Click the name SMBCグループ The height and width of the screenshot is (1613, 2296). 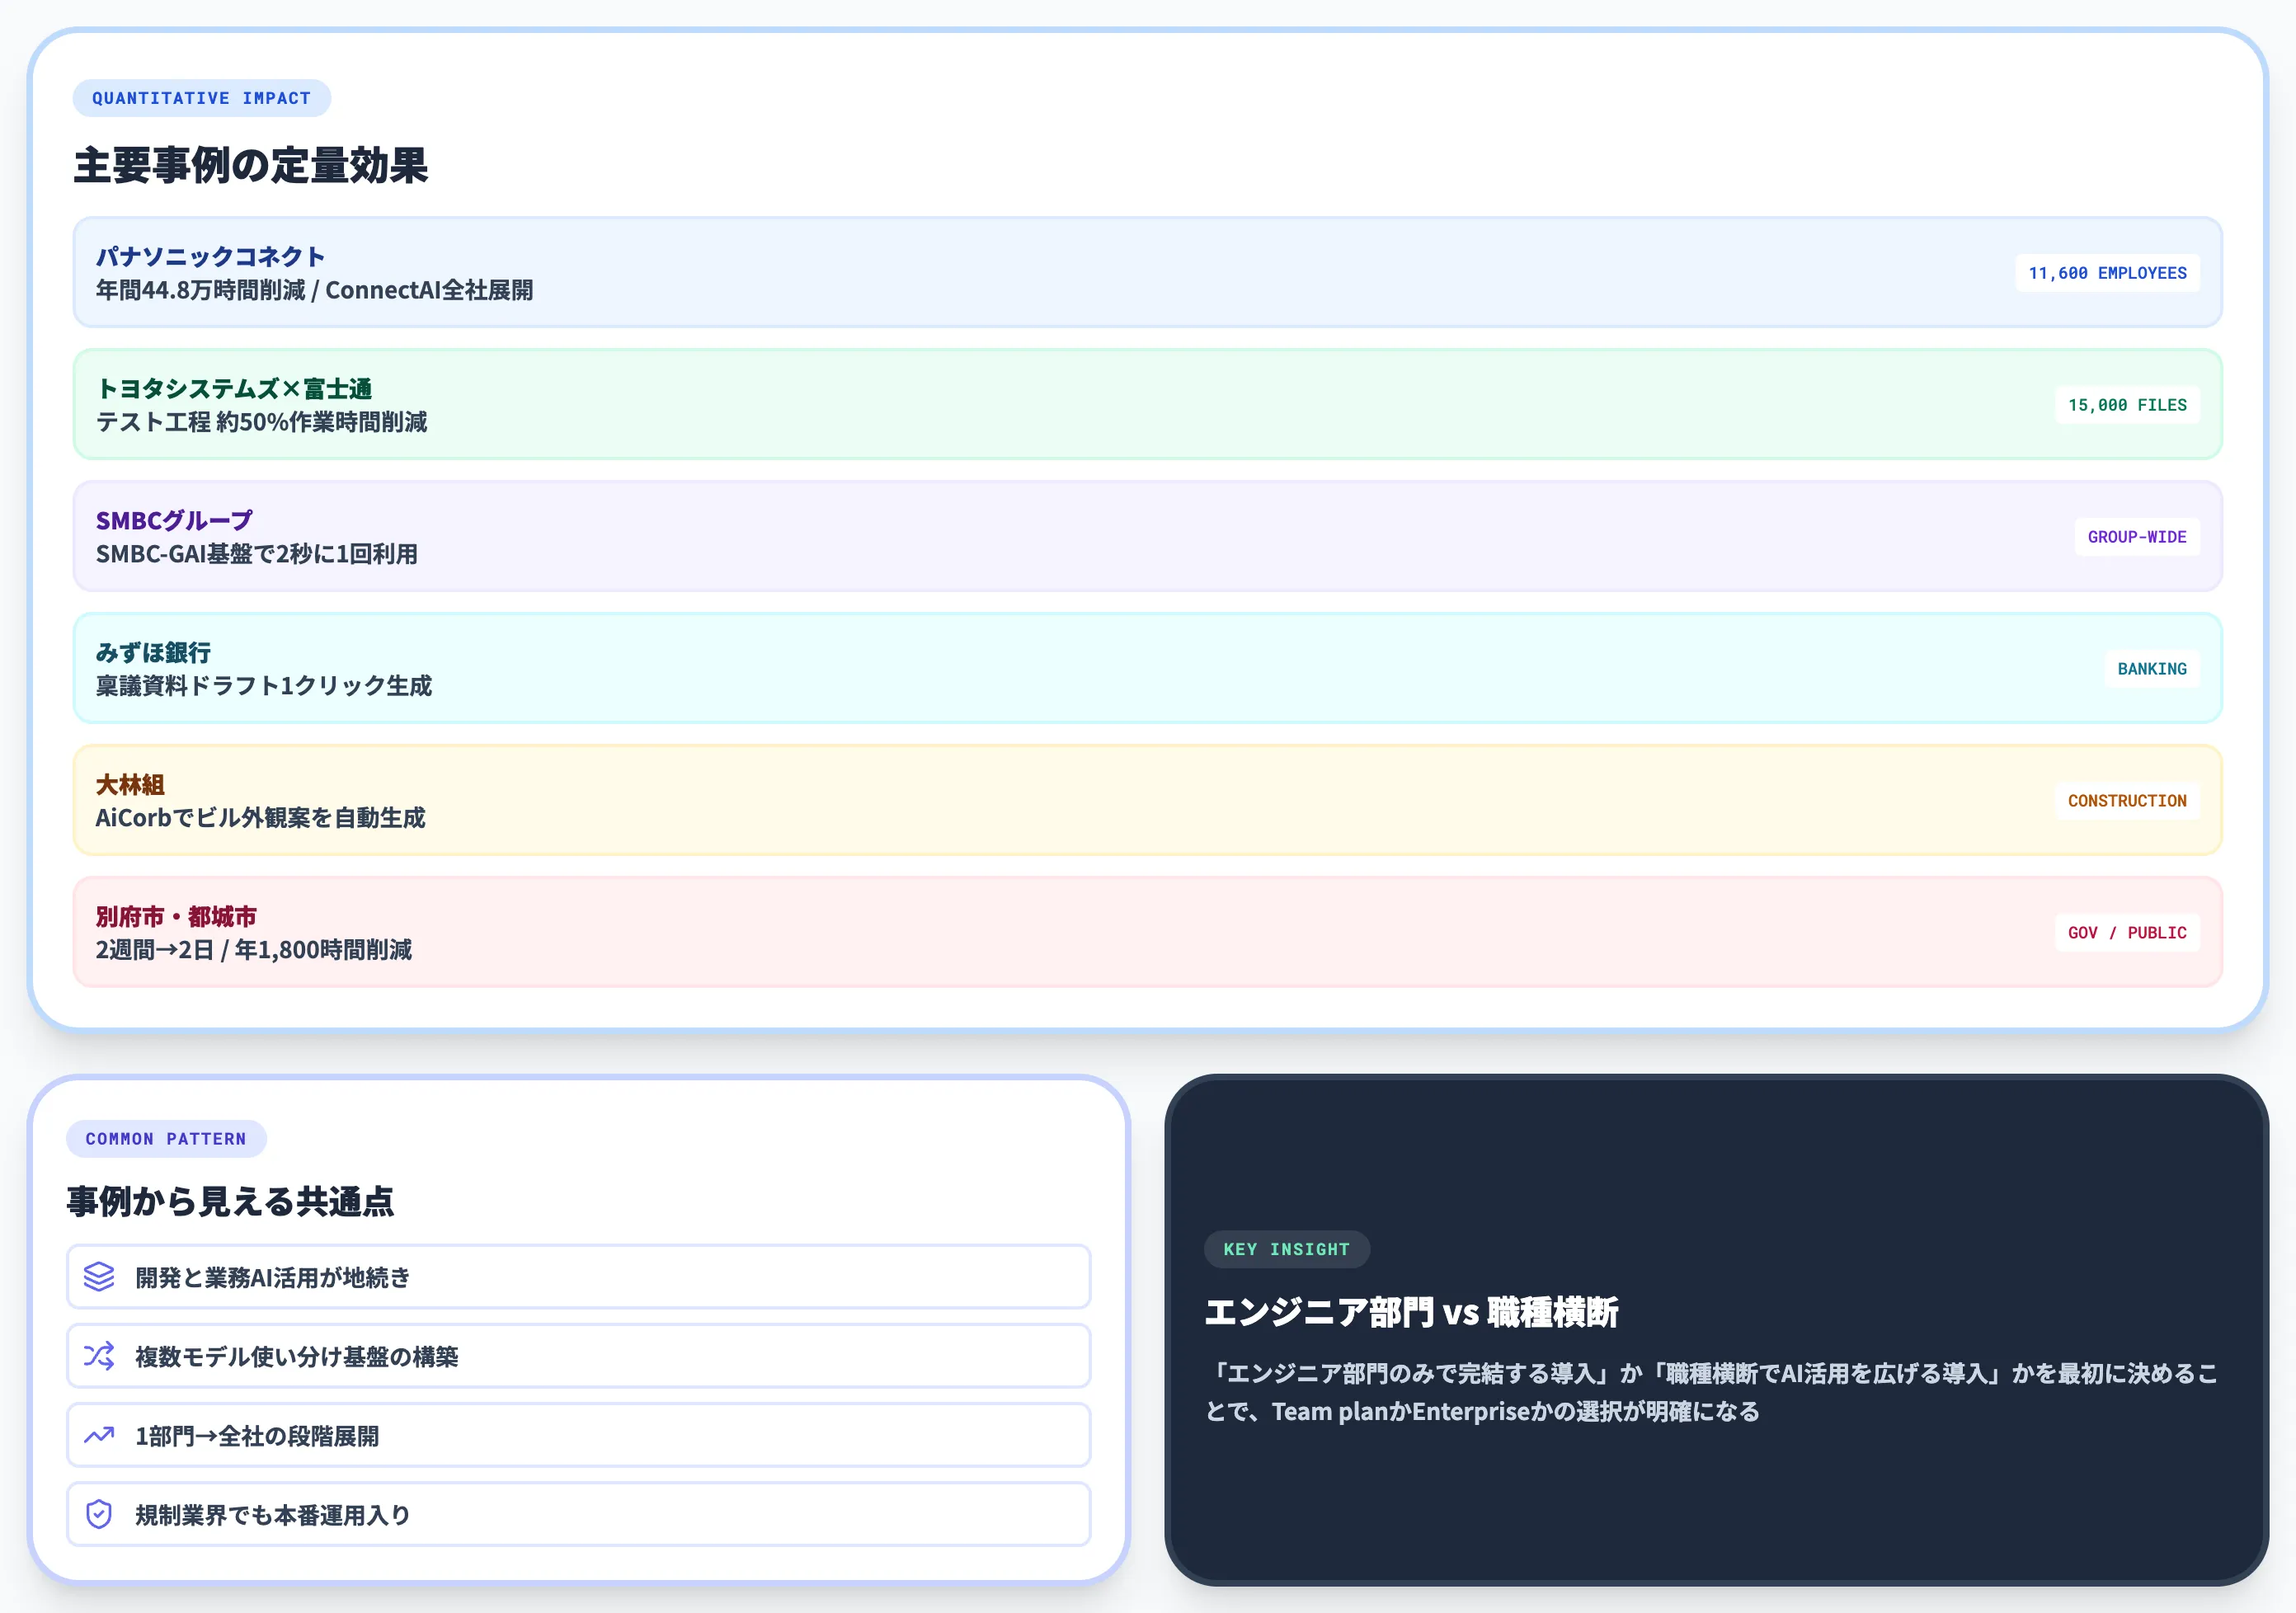[174, 521]
